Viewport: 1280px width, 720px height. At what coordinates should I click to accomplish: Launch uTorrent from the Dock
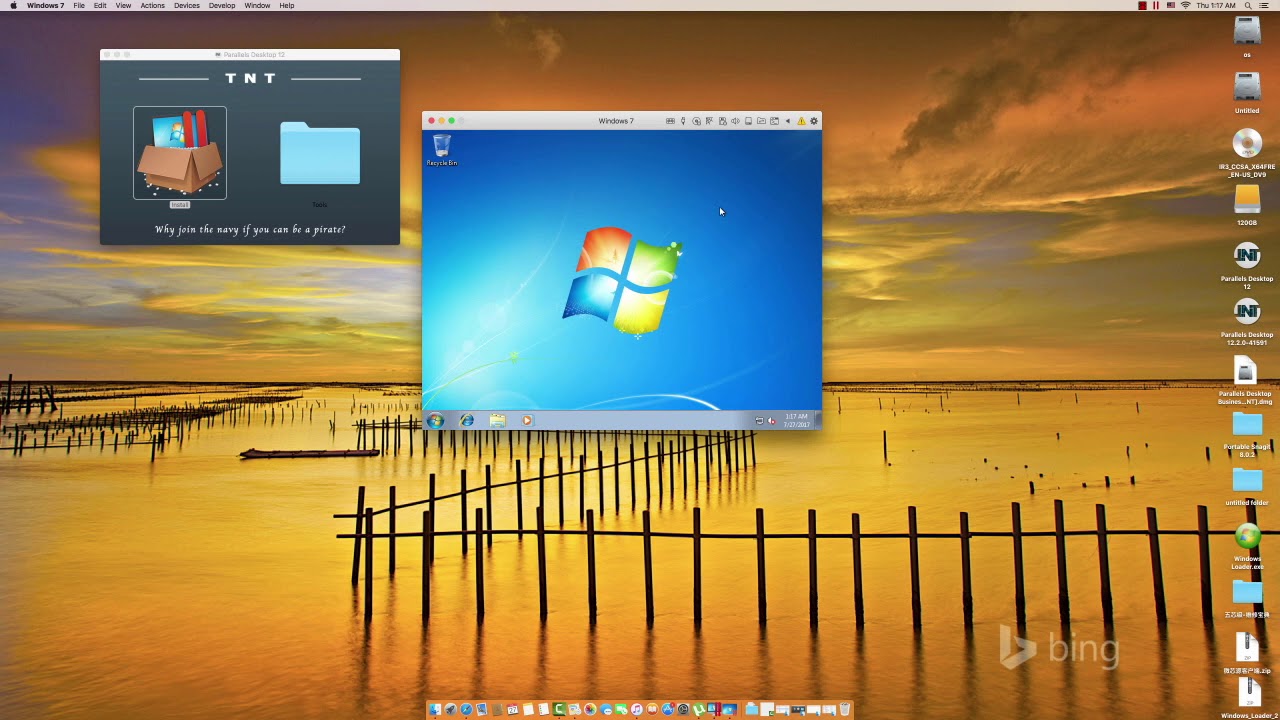tap(699, 709)
